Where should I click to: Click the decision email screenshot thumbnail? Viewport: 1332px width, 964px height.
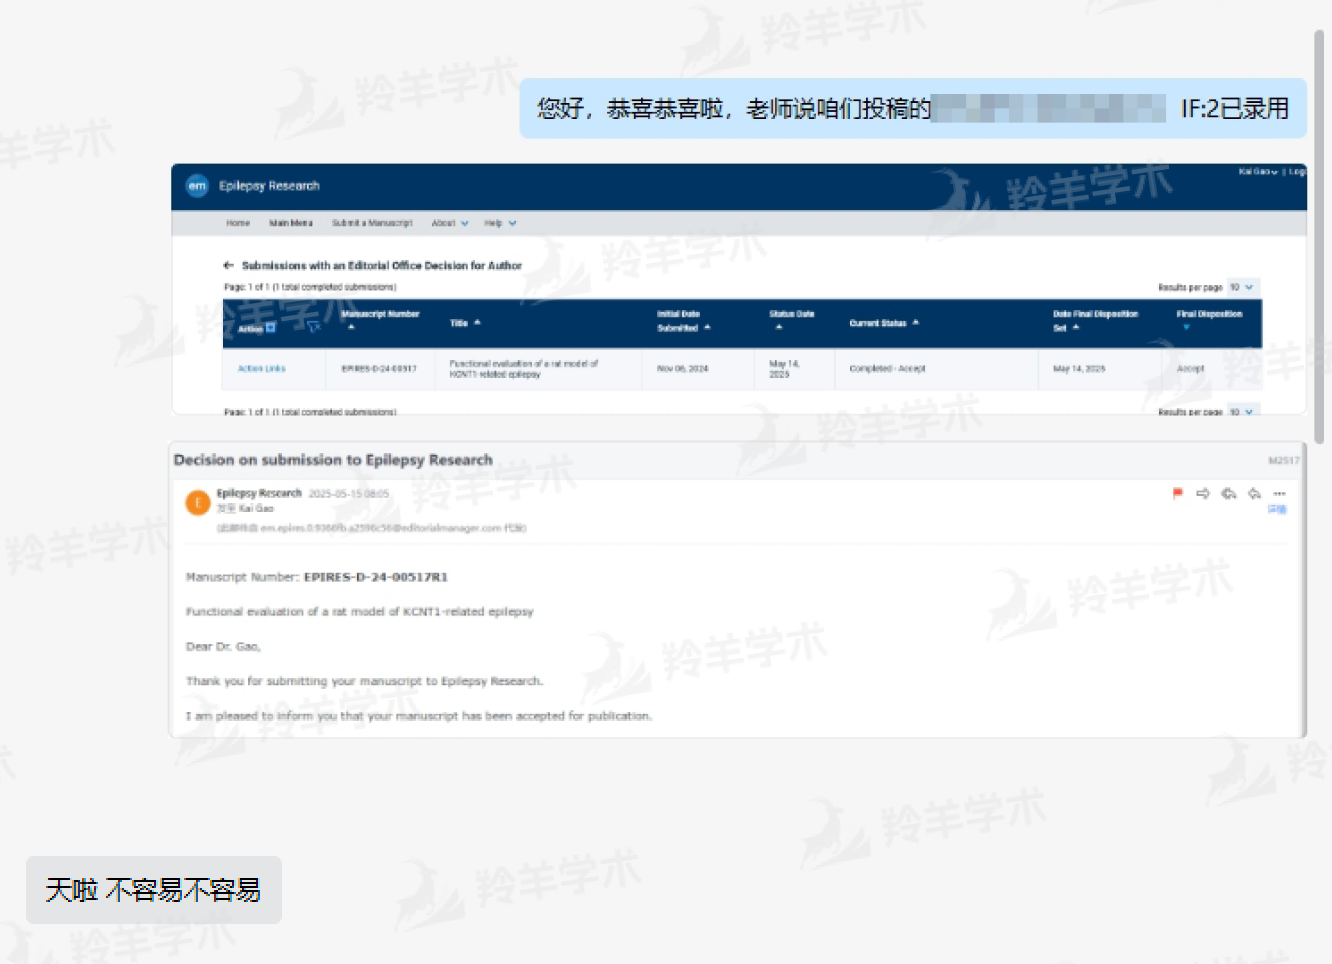pos(738,590)
